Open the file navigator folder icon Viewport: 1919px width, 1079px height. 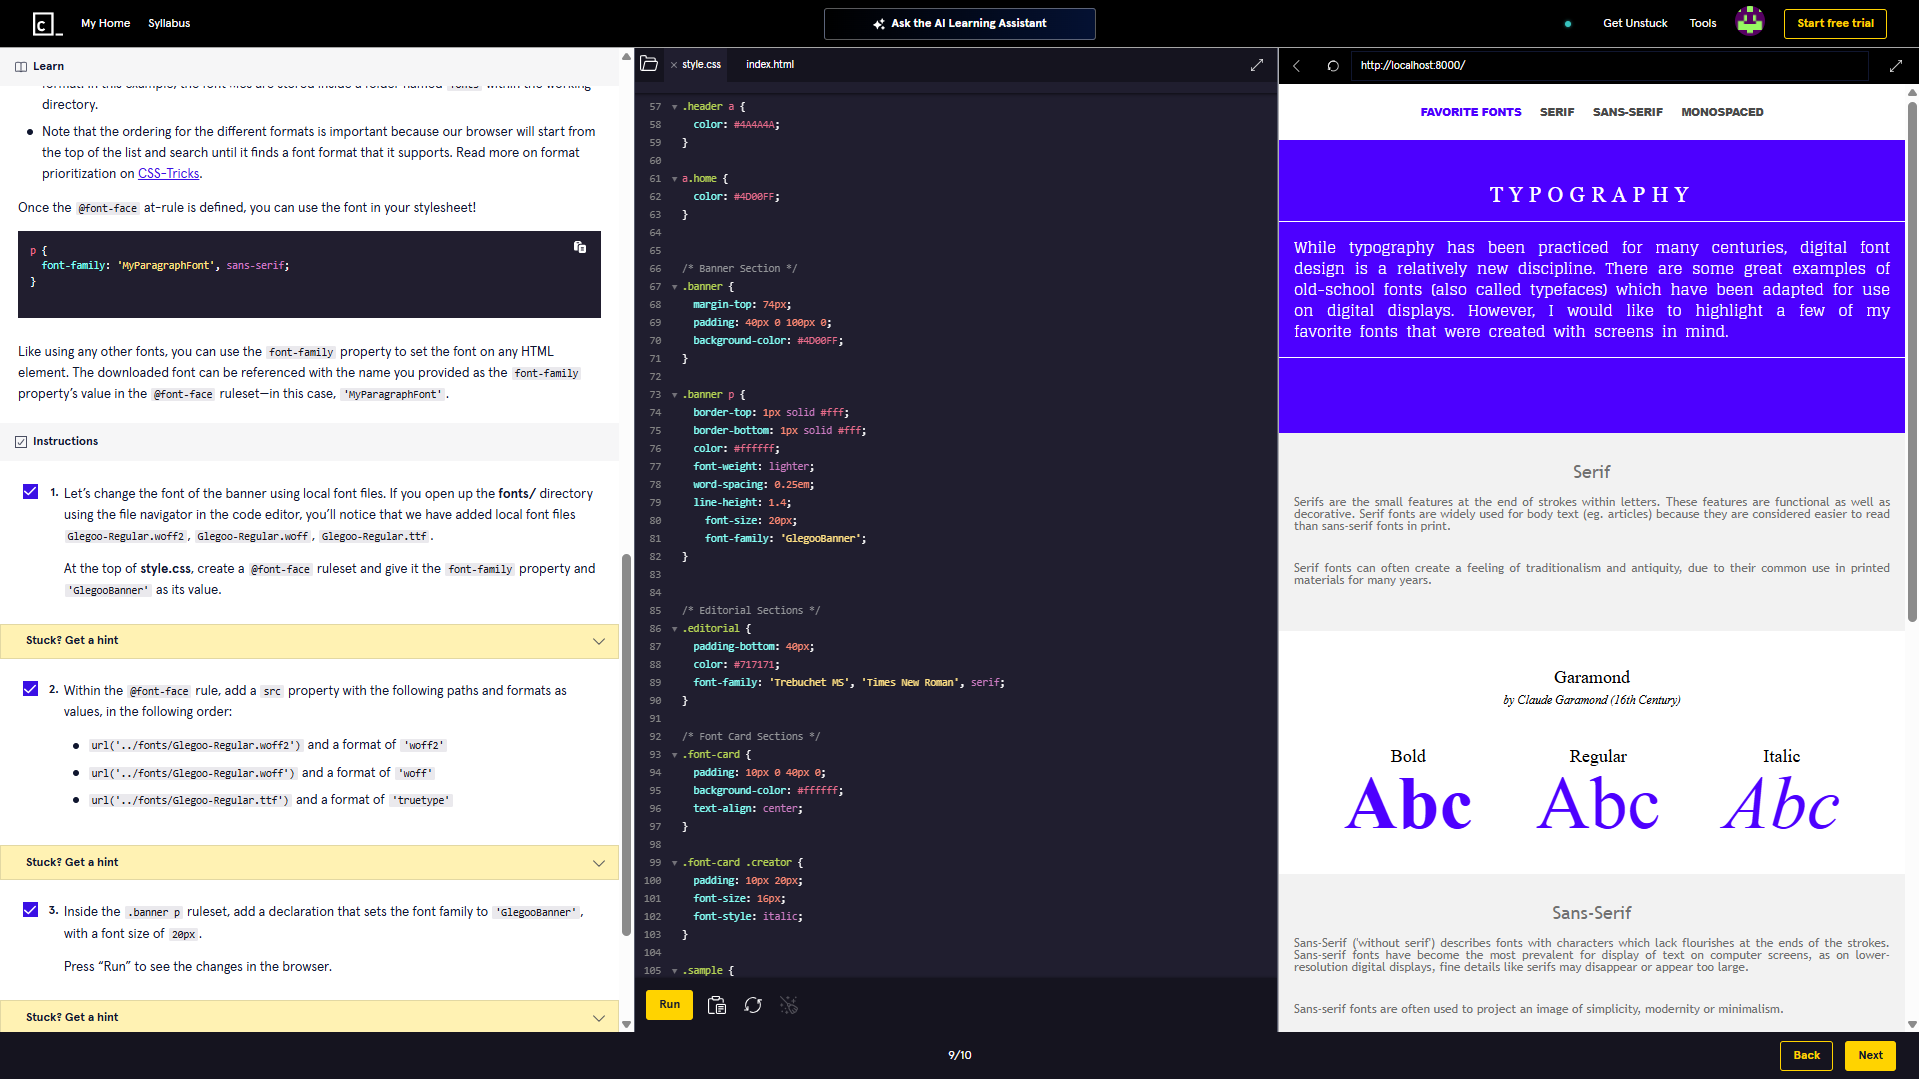(649, 64)
